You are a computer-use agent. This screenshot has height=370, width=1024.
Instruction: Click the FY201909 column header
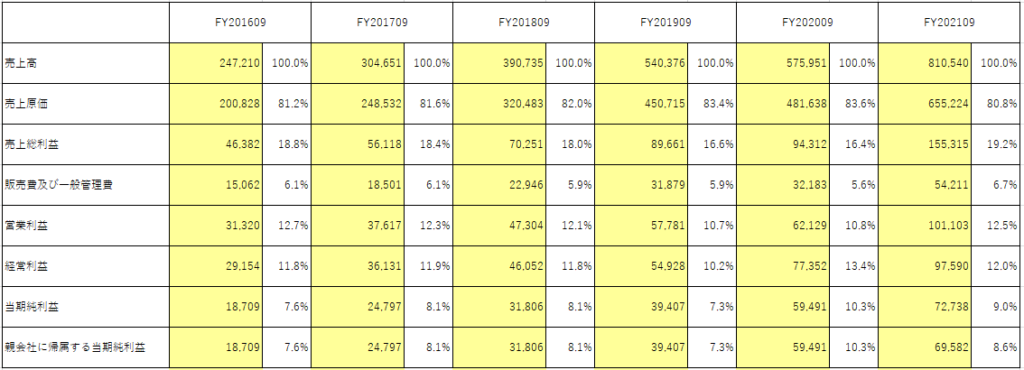point(665,22)
